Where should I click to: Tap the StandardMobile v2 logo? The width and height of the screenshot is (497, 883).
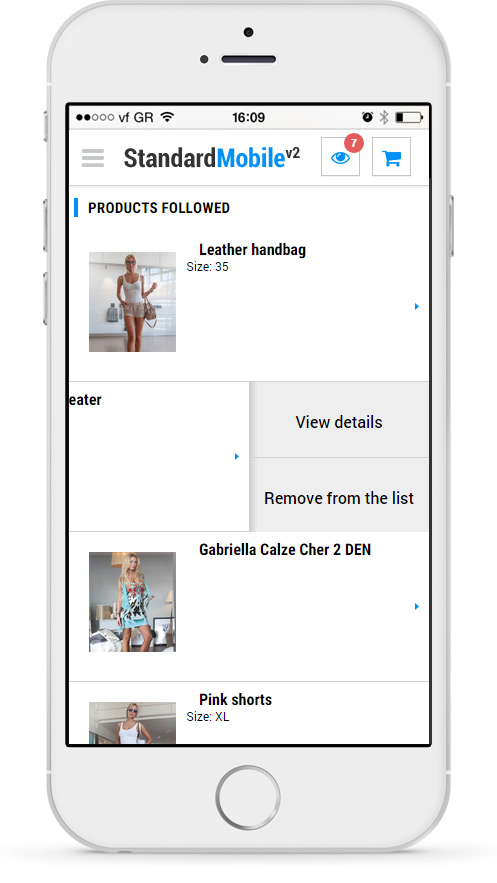pyautogui.click(x=212, y=158)
